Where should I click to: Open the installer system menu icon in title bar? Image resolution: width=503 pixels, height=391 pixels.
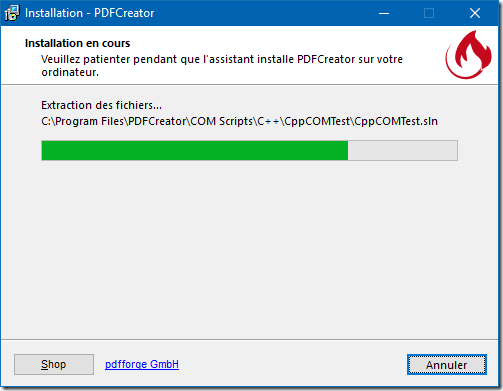(x=12, y=13)
